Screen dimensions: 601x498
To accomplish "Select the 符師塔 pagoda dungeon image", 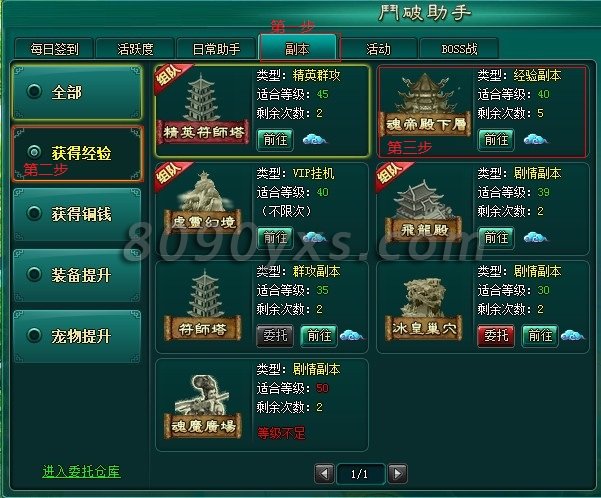I will (203, 305).
